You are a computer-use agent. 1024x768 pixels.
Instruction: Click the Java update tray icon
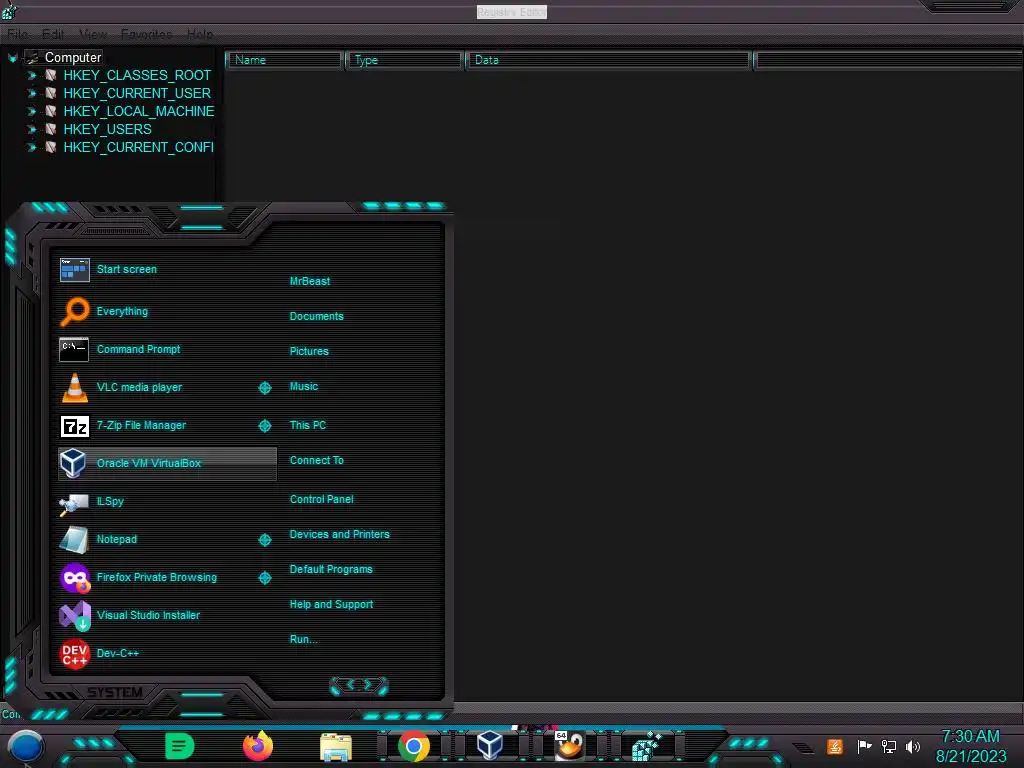tap(835, 746)
